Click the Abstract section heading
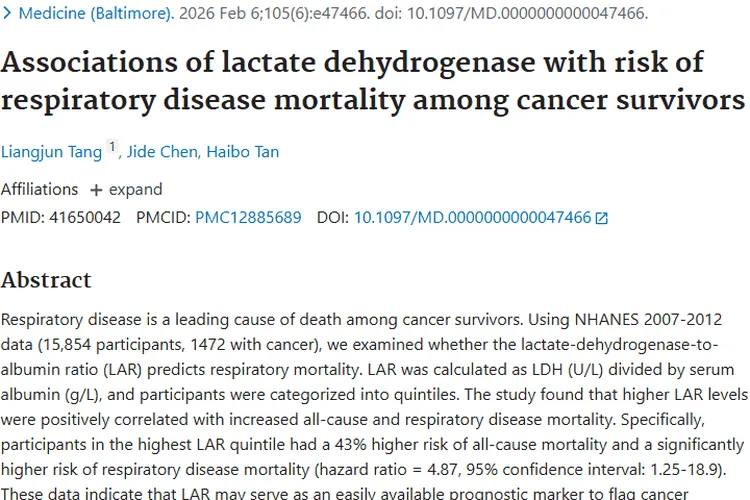Screen dimensions: 750x500 tap(46, 279)
